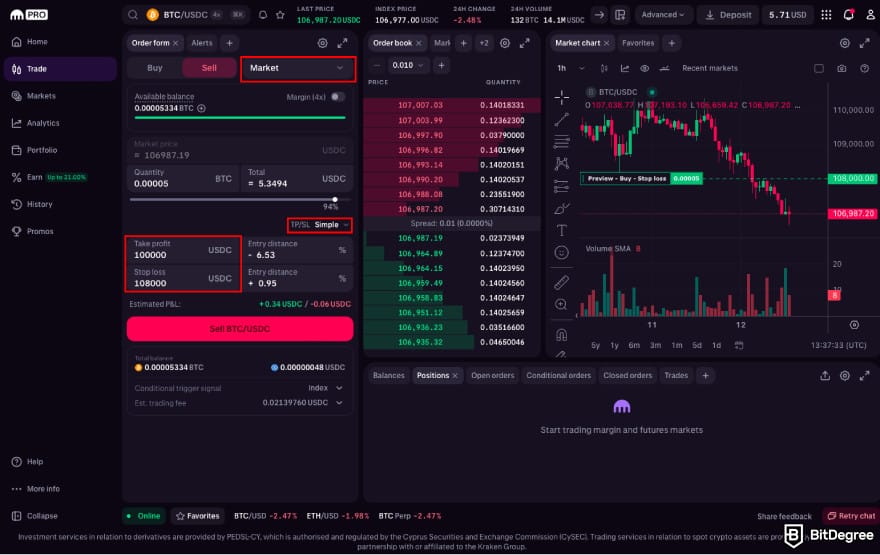Image resolution: width=880 pixels, height=555 pixels.
Task: Select the 5y chart range
Action: (595, 345)
